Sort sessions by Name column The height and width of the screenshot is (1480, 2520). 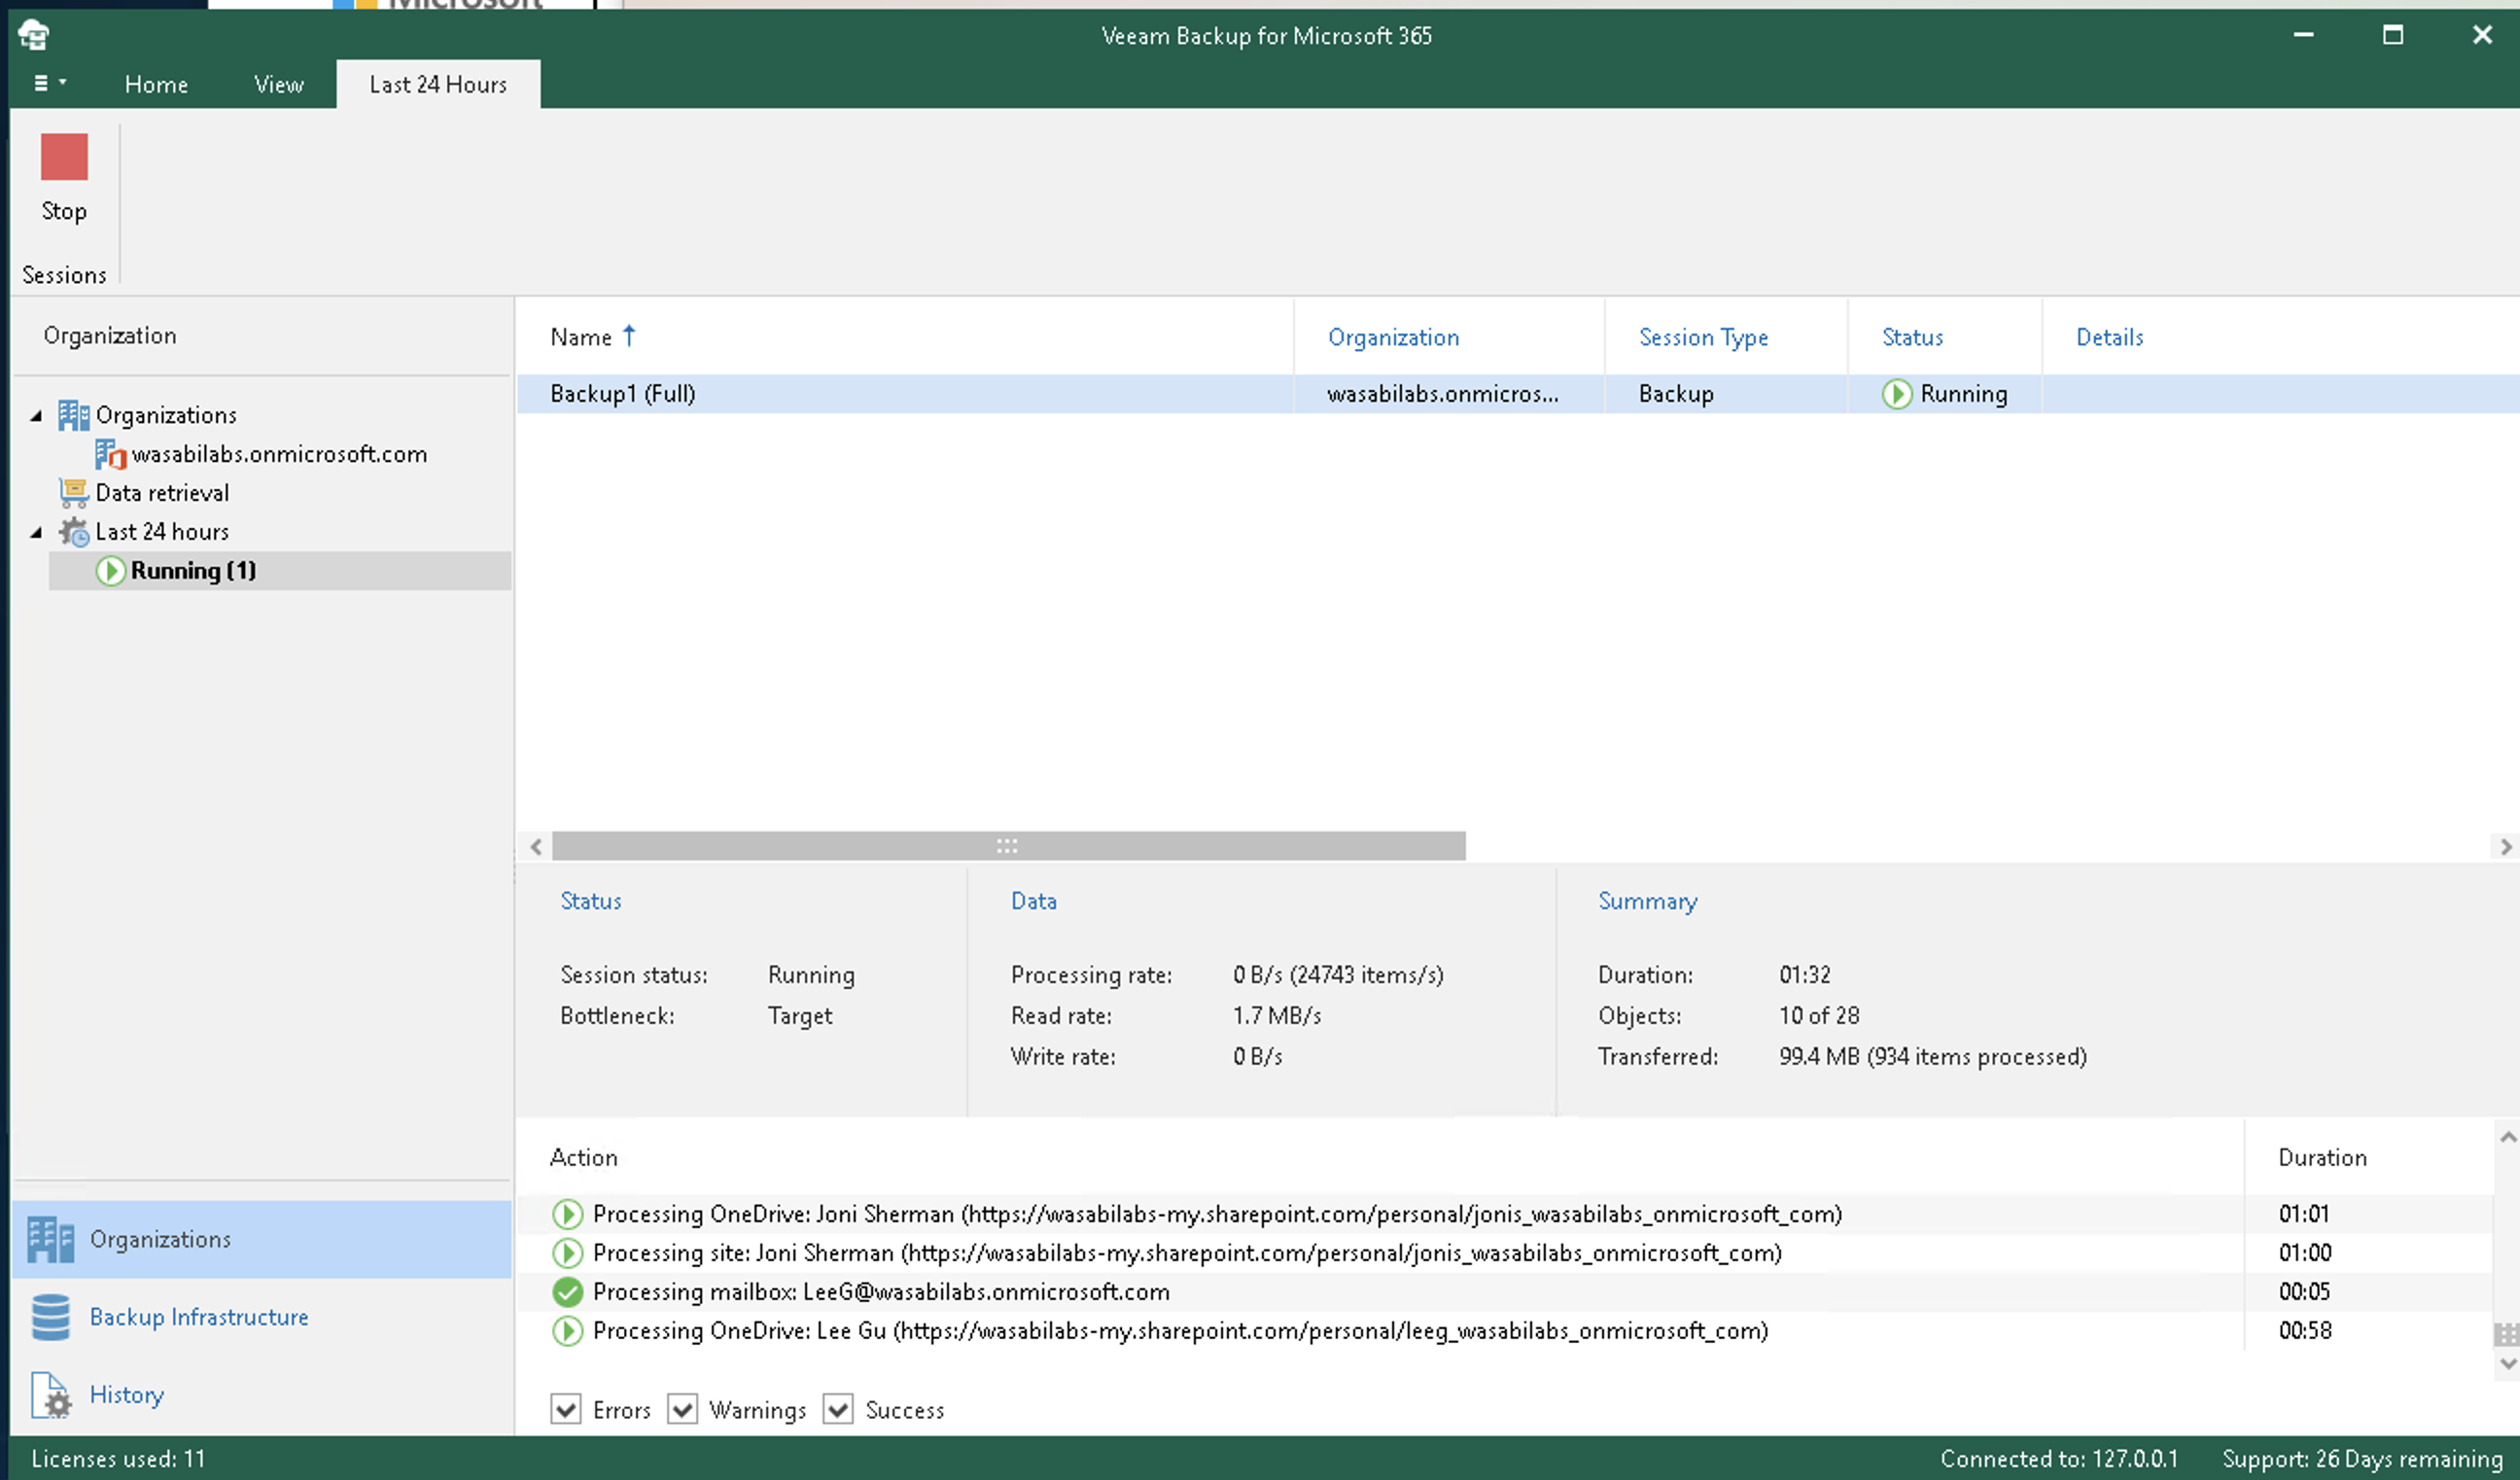coord(580,338)
